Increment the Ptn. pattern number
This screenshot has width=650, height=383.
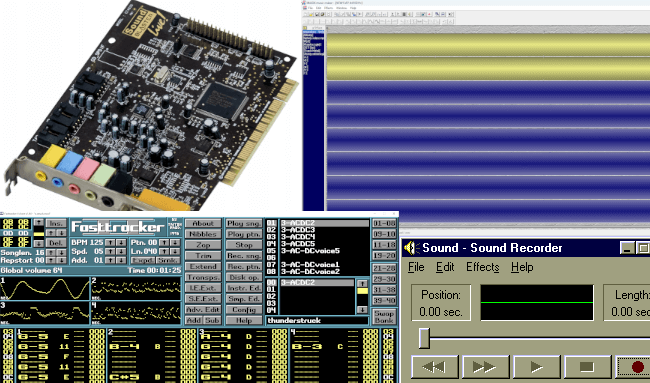pos(165,242)
